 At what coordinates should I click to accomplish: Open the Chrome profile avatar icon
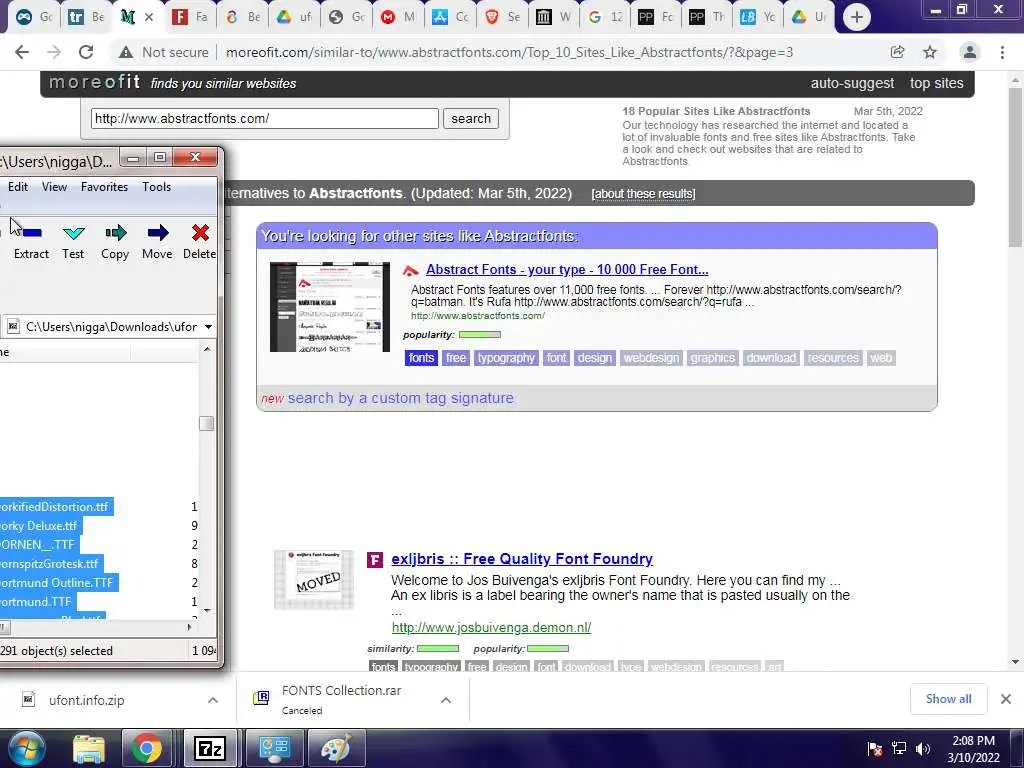970,52
